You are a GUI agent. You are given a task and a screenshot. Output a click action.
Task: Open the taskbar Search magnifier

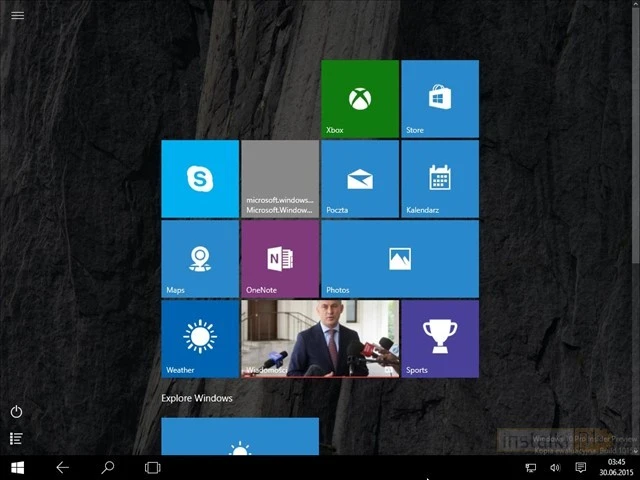click(108, 467)
